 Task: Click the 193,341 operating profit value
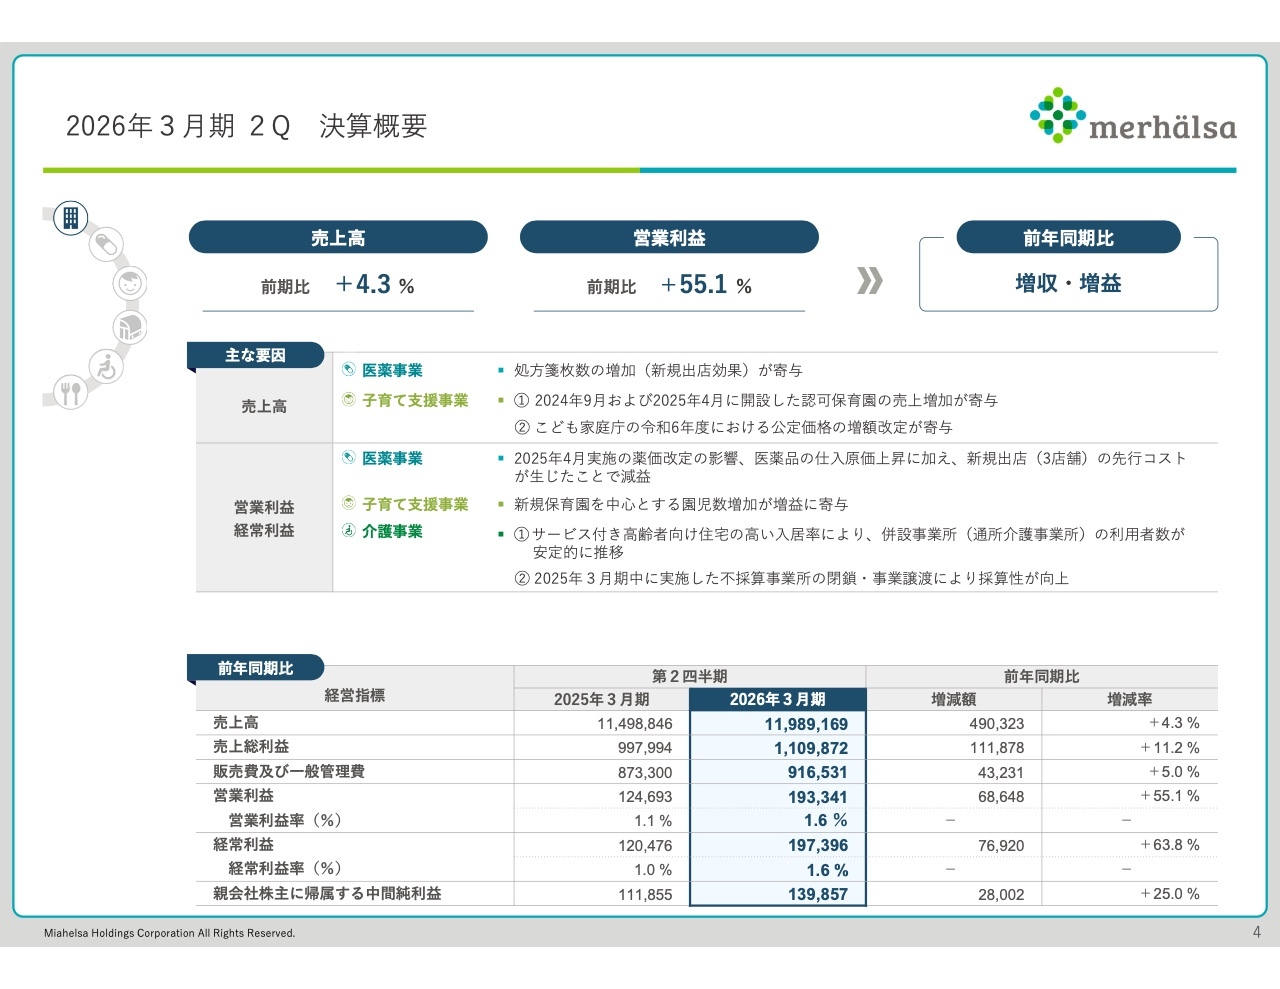click(817, 797)
